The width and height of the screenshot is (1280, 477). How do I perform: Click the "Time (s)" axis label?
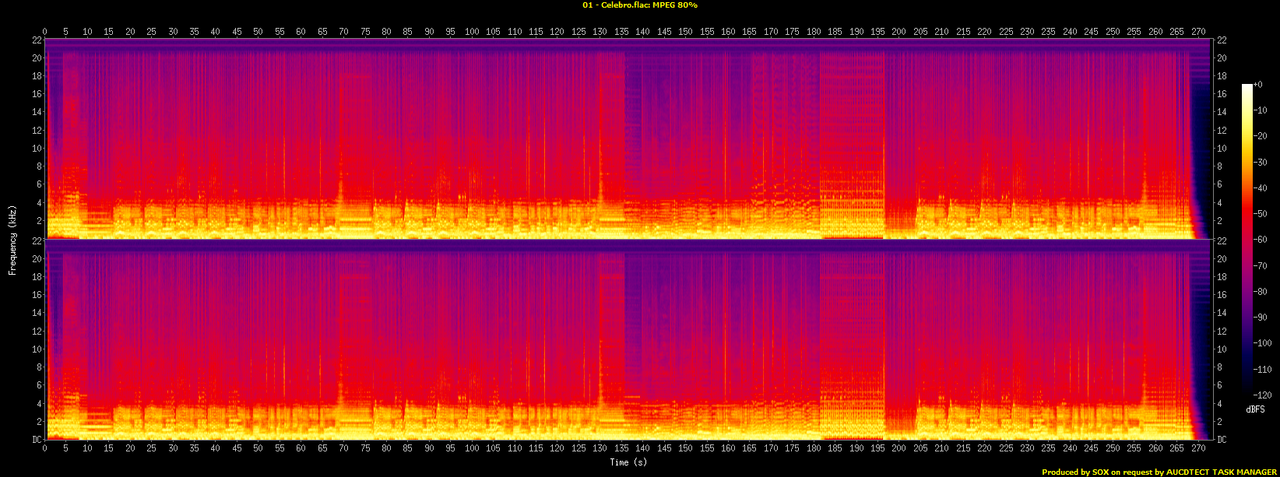coord(627,462)
